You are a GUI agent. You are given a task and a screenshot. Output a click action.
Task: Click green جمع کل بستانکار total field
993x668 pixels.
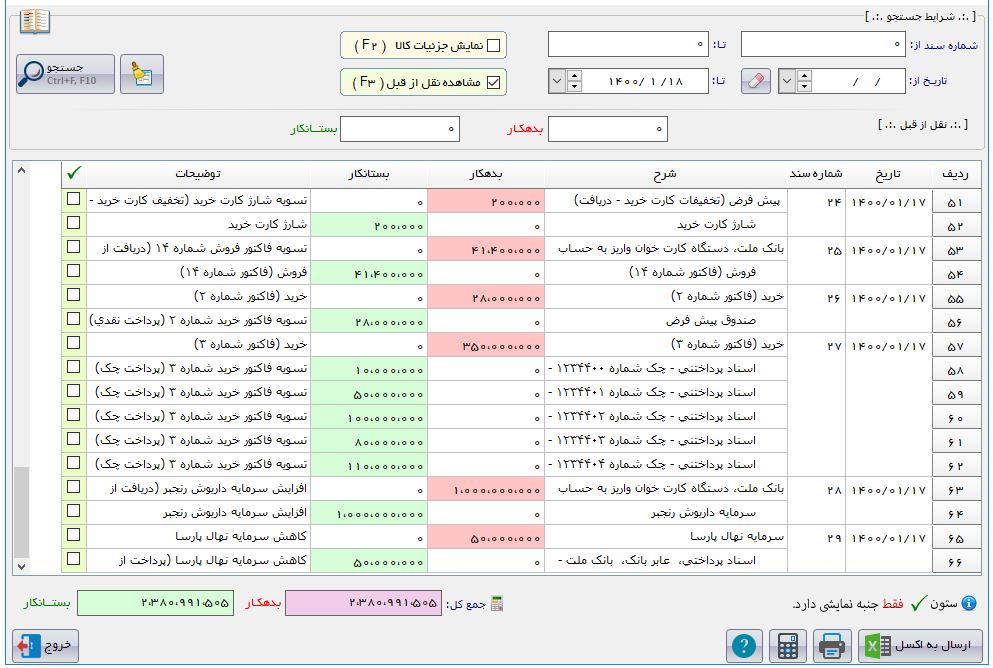point(155,603)
